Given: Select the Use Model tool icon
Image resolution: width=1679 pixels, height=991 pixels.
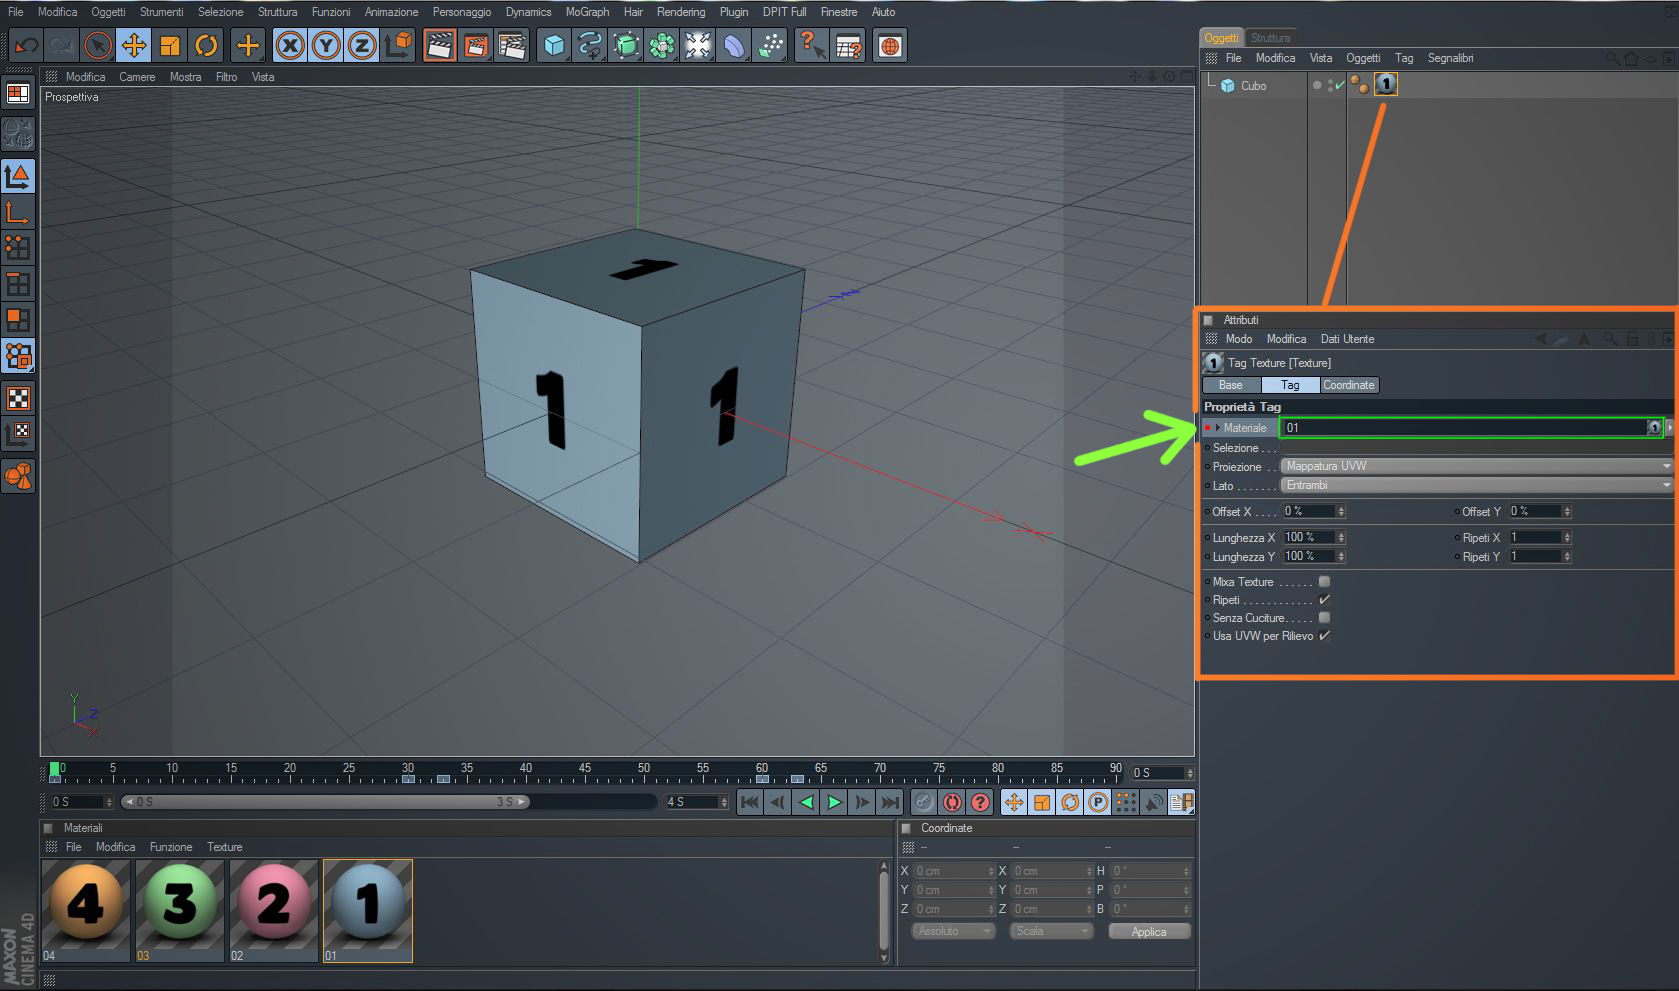Looking at the screenshot, I should (x=18, y=176).
